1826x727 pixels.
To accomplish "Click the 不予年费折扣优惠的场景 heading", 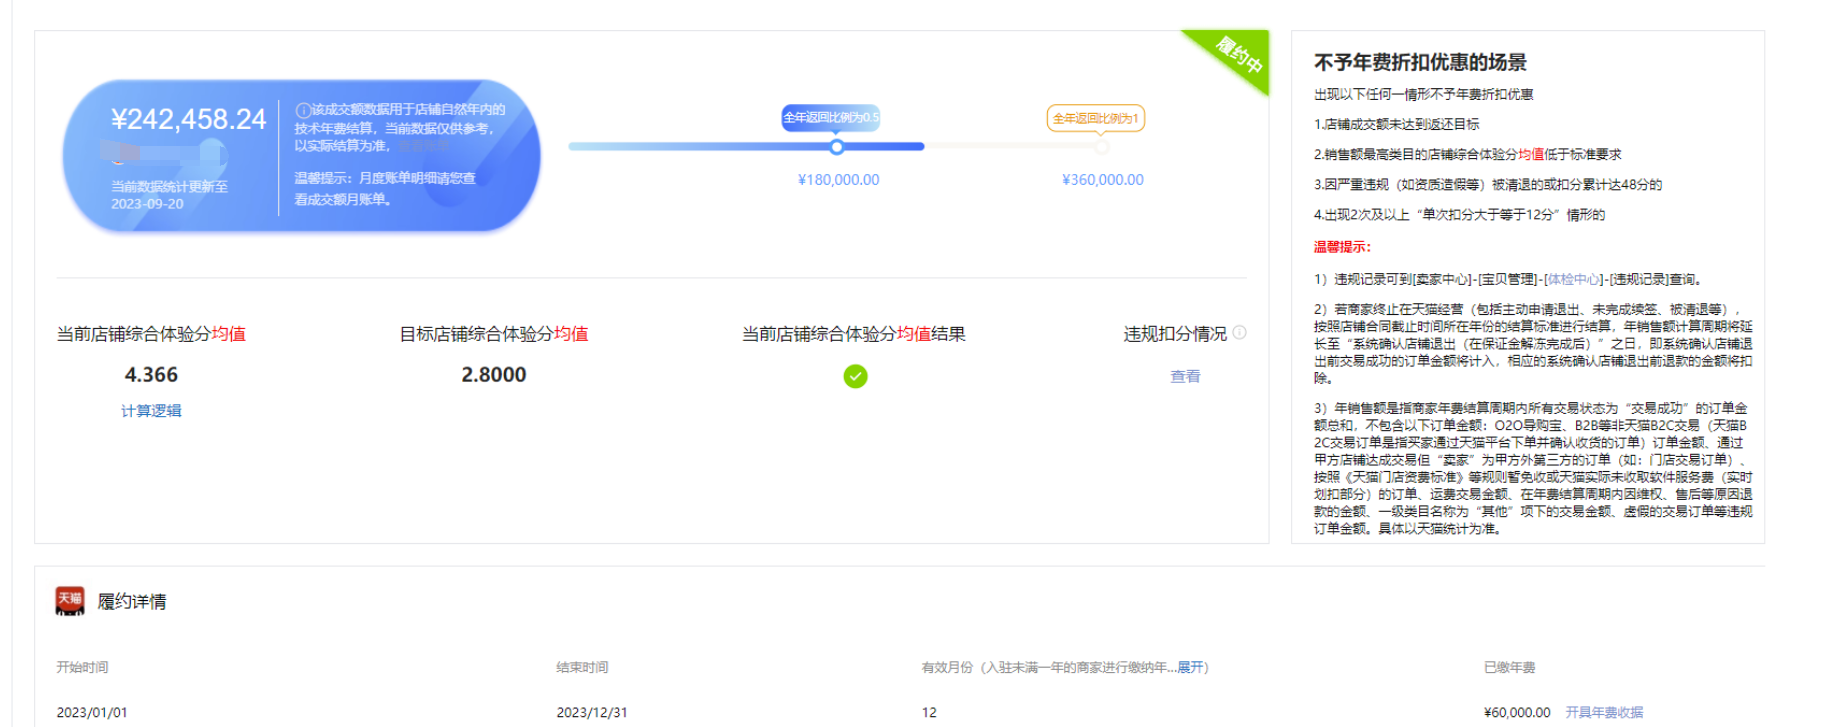I will pos(1420,63).
